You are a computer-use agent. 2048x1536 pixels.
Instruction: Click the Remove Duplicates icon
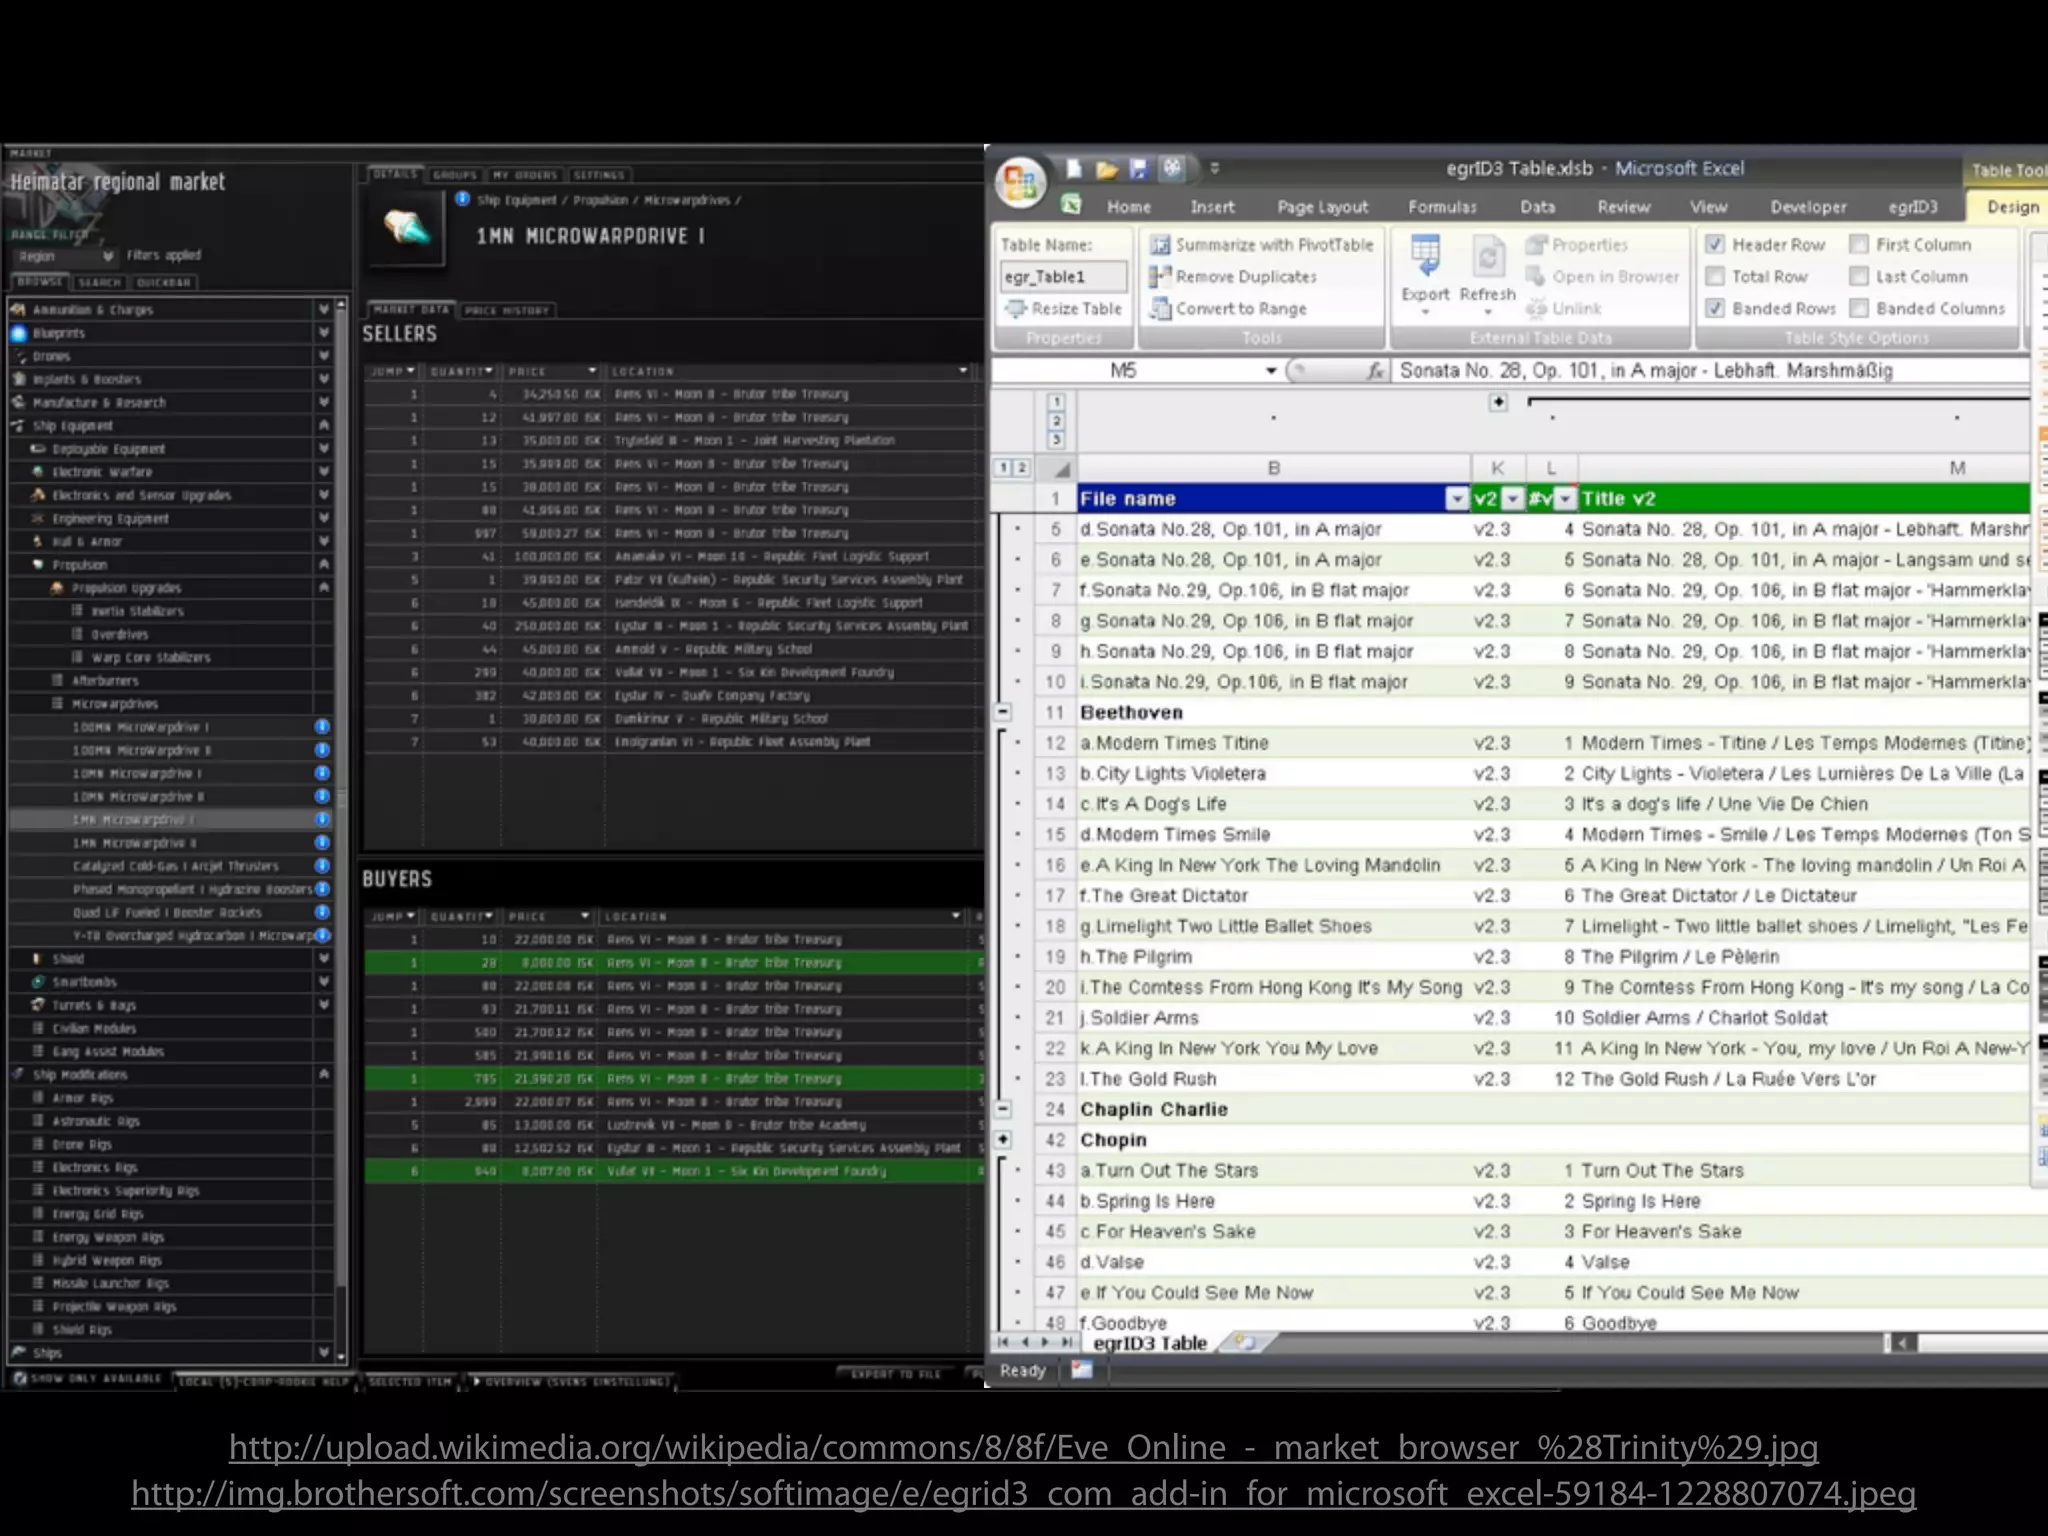1160,277
